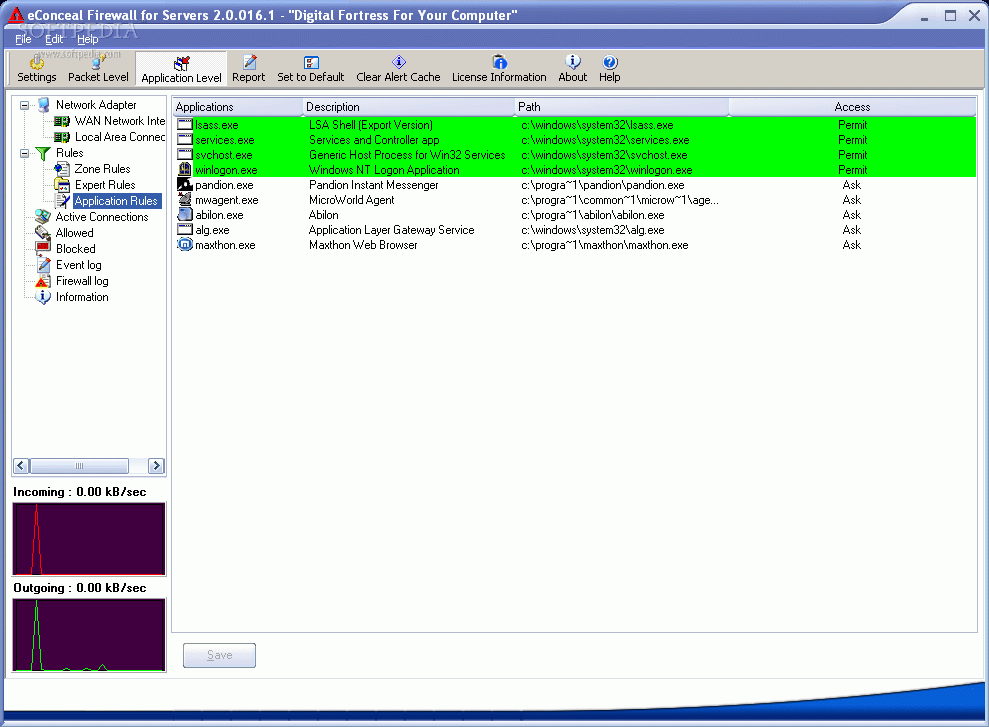Screen dimensions: 989x727
Task: Sort by the Path column header
Action: point(621,107)
